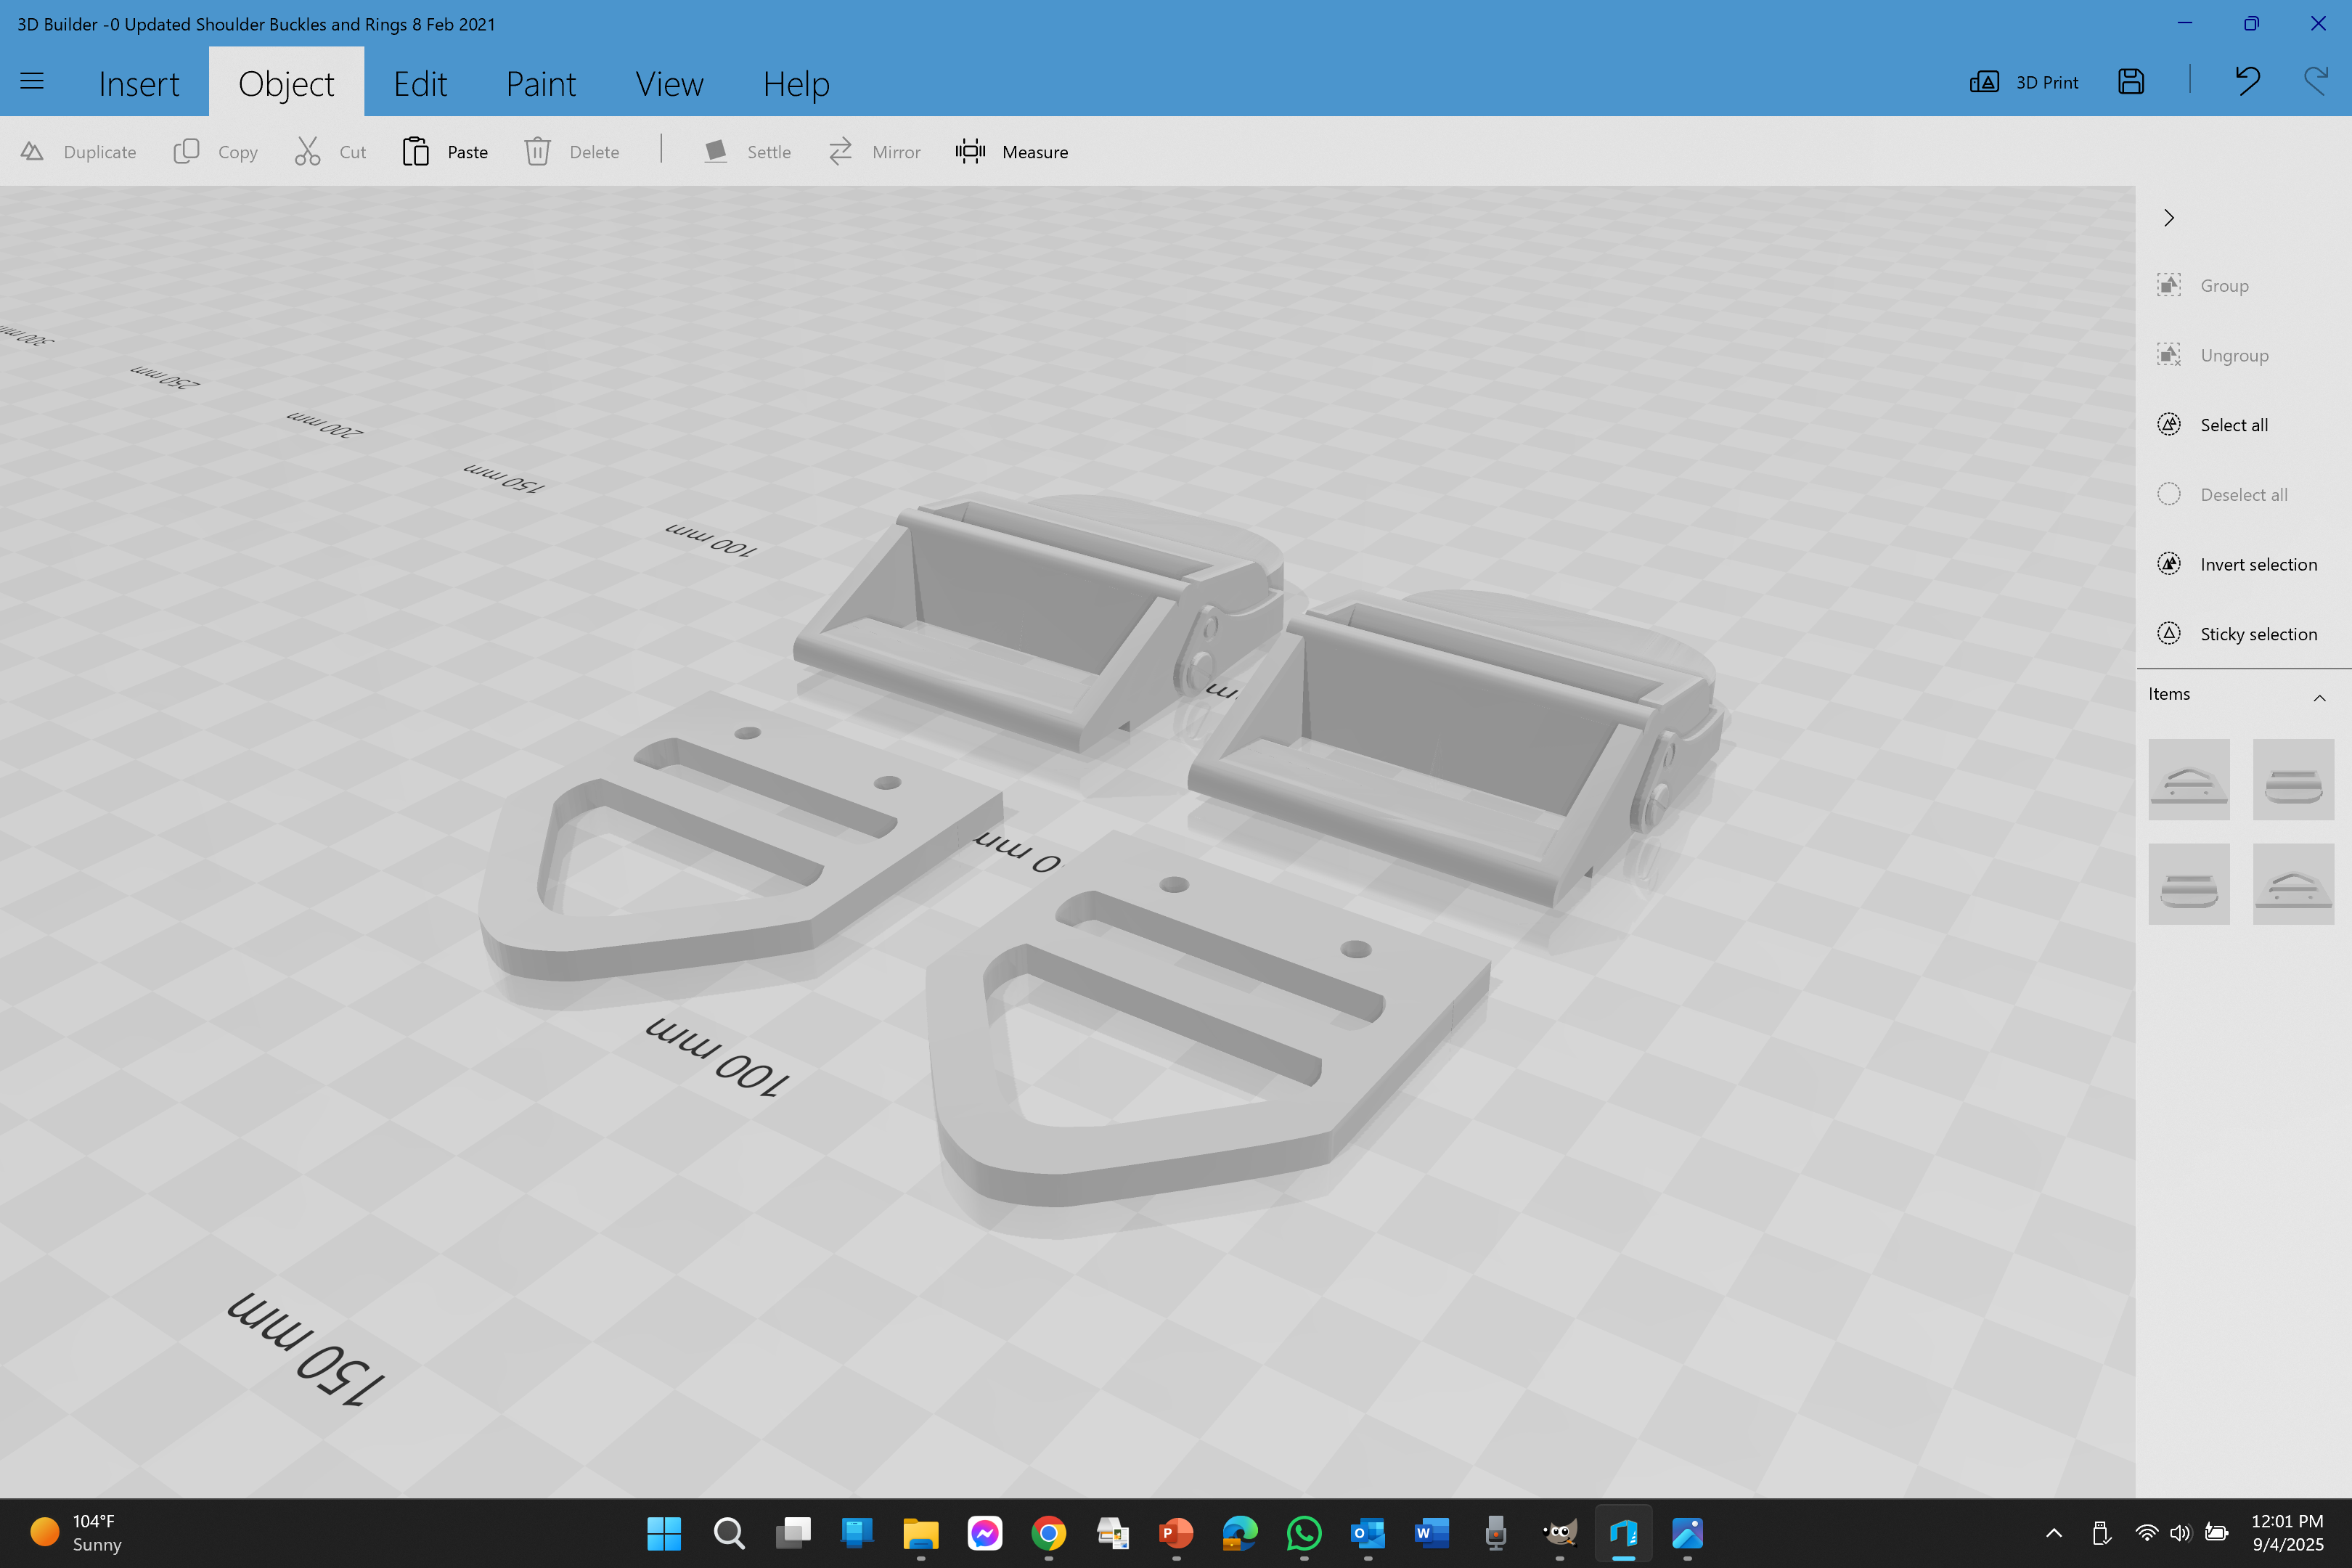The image size is (2352, 1568).
Task: Click the Delete trash tool
Action: pos(572,152)
